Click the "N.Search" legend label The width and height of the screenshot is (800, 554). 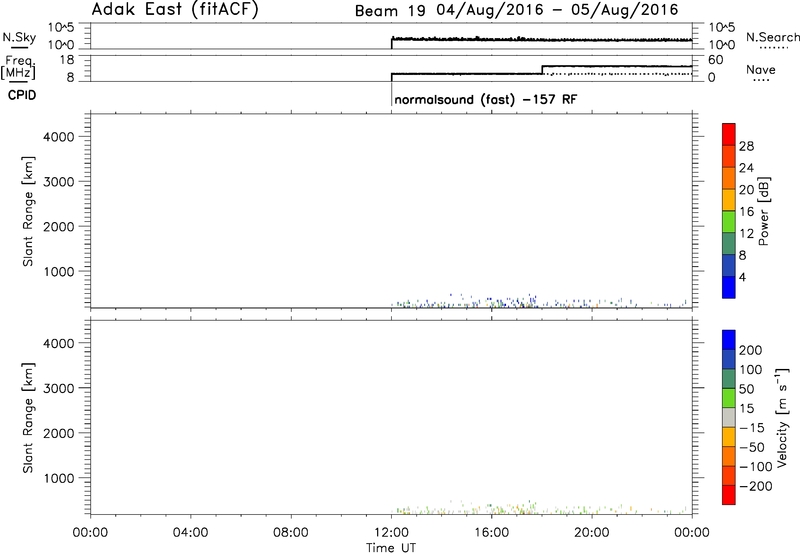[772, 37]
